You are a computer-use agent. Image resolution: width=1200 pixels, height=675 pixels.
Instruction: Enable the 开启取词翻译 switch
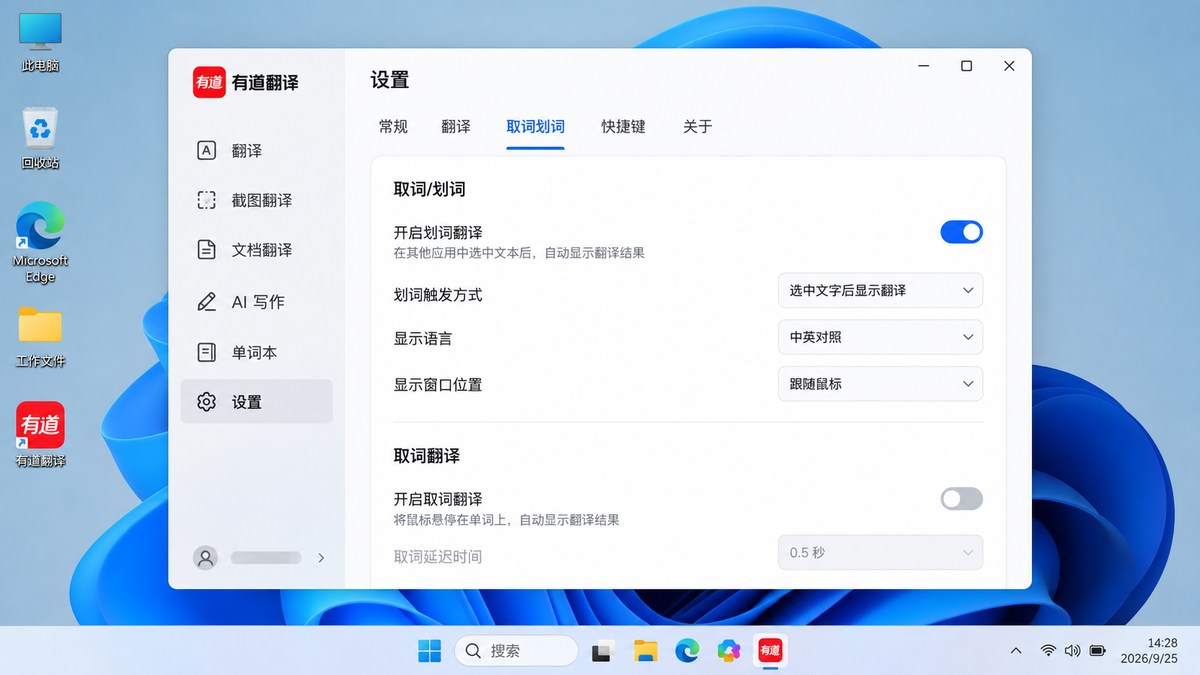pos(961,498)
